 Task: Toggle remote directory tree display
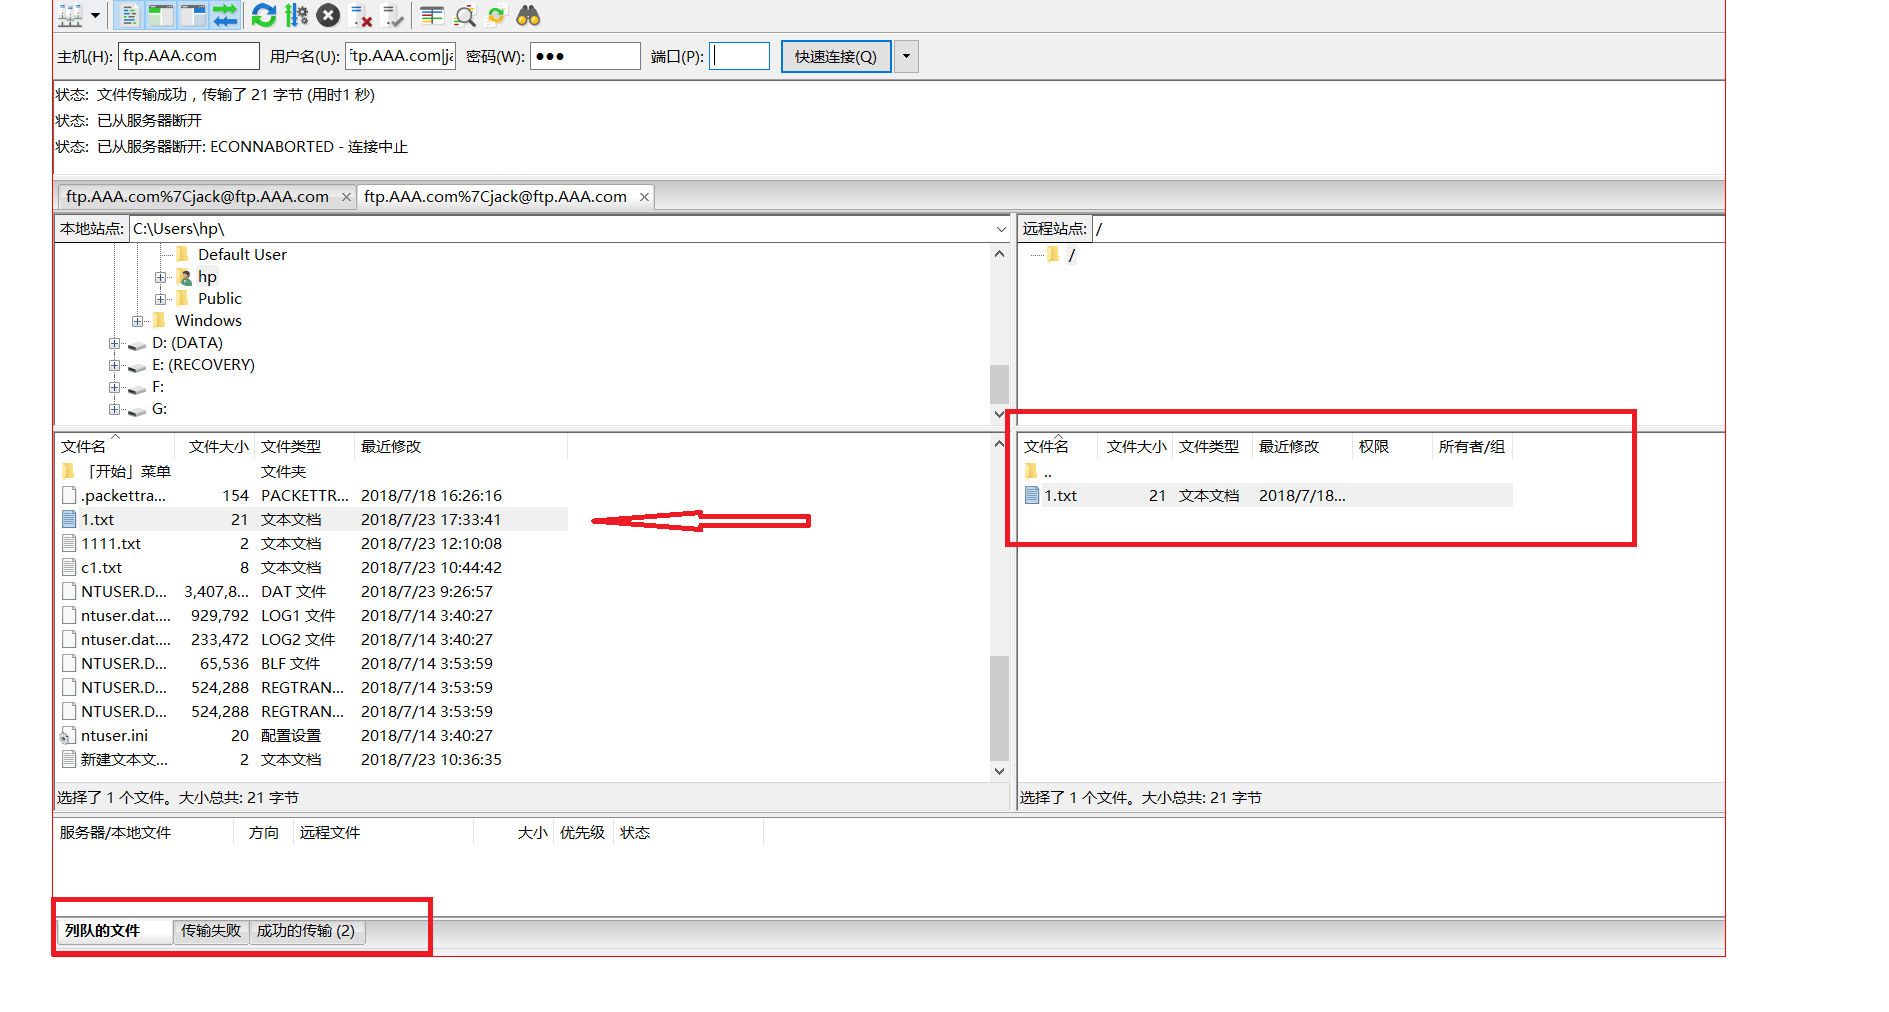(x=193, y=15)
